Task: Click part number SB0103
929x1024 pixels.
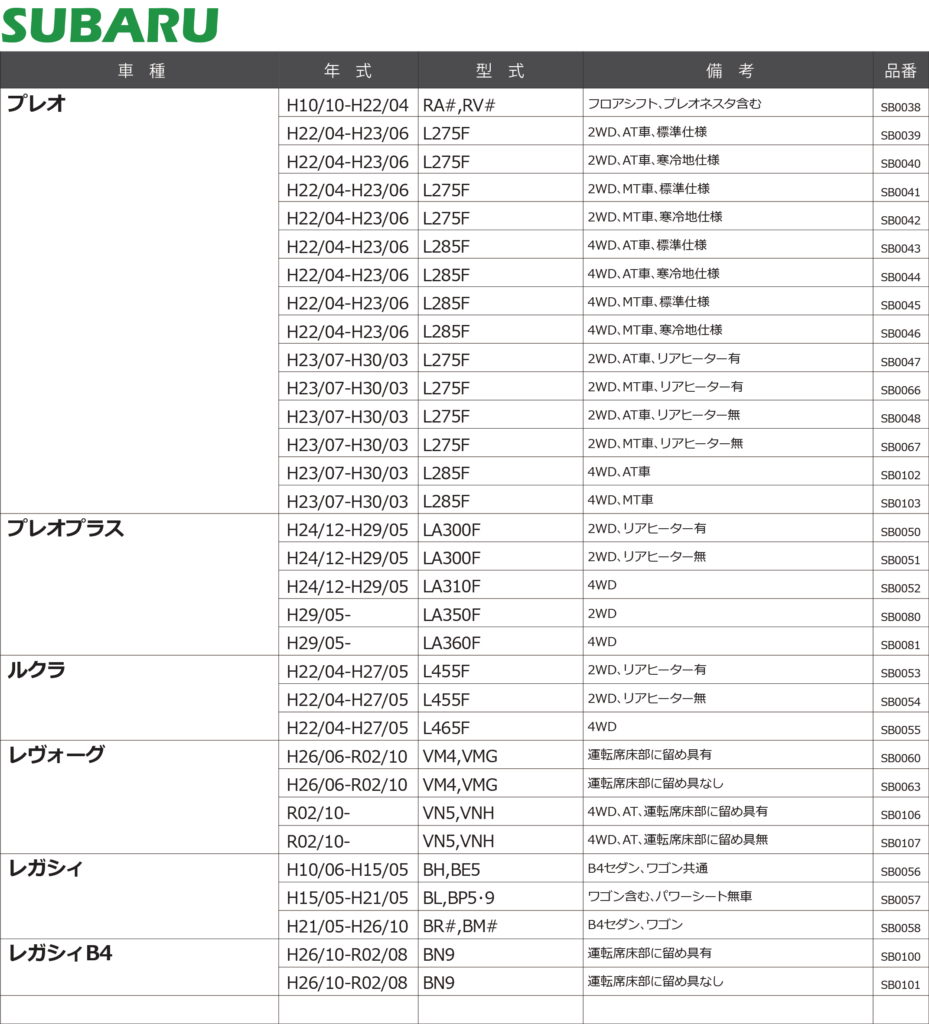Action: click(x=900, y=504)
